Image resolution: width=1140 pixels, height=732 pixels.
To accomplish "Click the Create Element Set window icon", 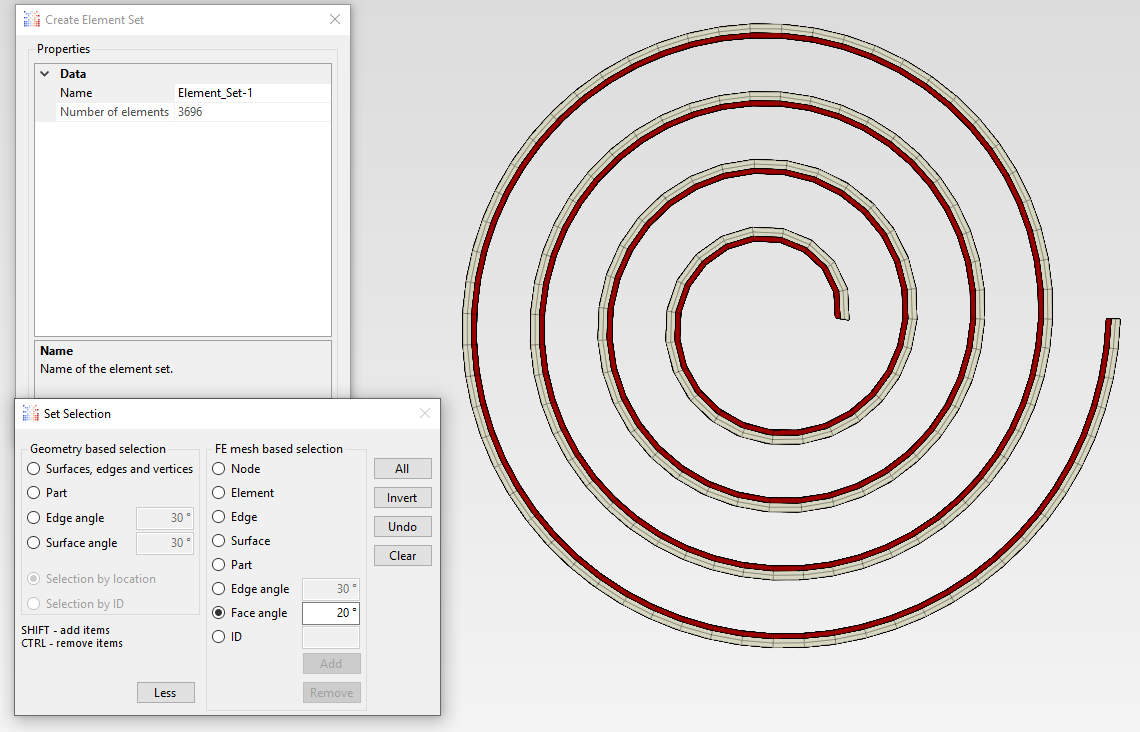I will tap(31, 20).
